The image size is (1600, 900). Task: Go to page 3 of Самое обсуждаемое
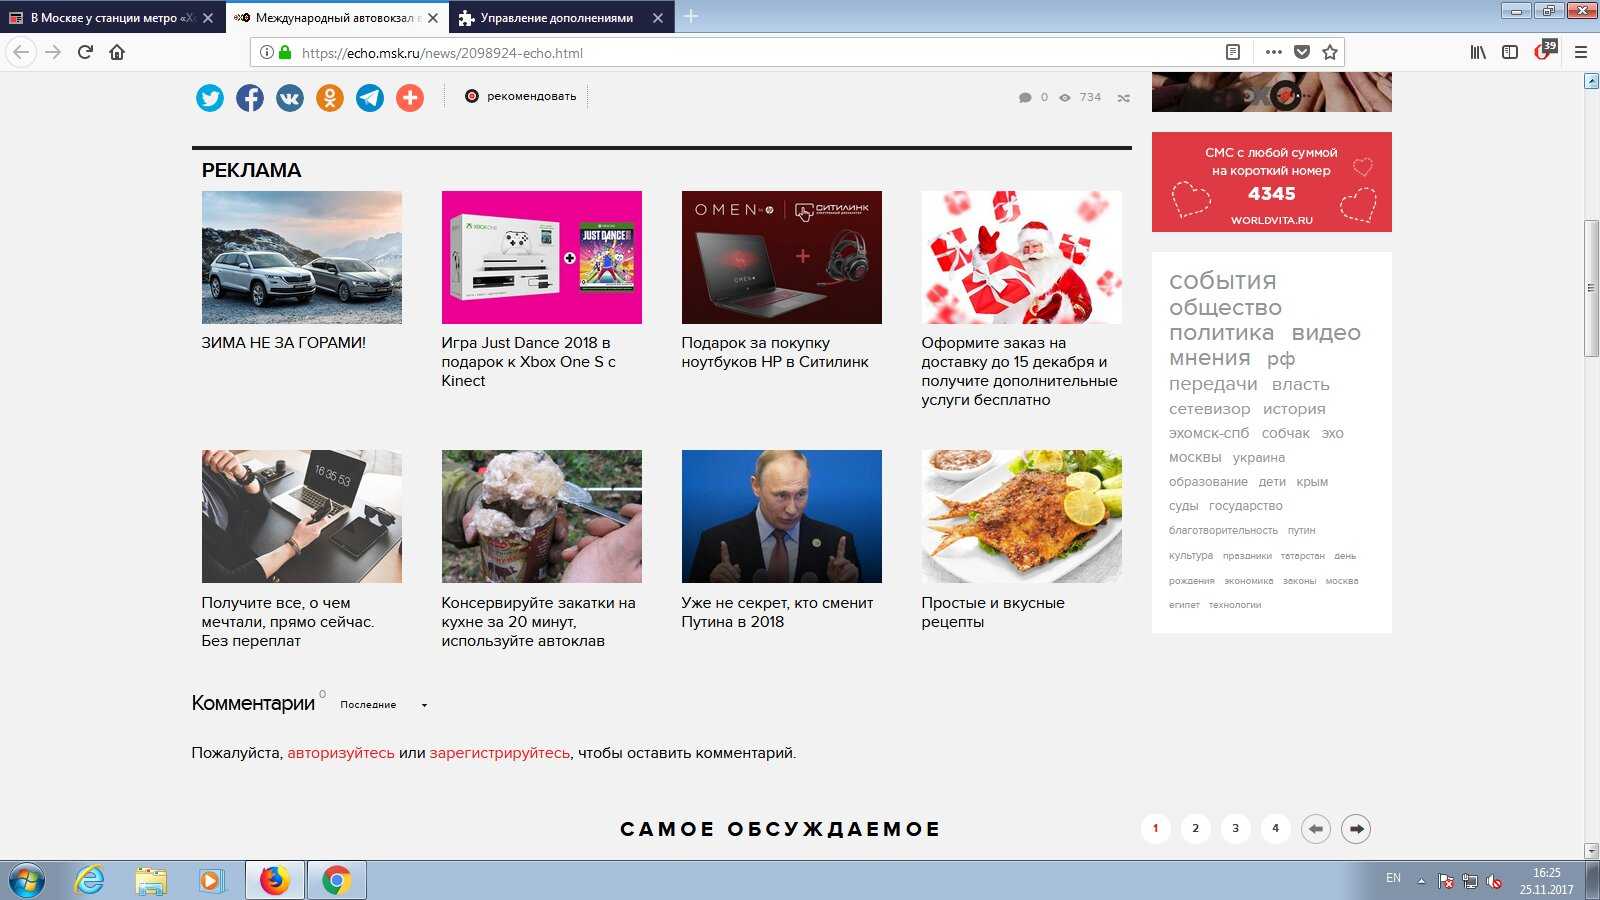click(x=1236, y=829)
